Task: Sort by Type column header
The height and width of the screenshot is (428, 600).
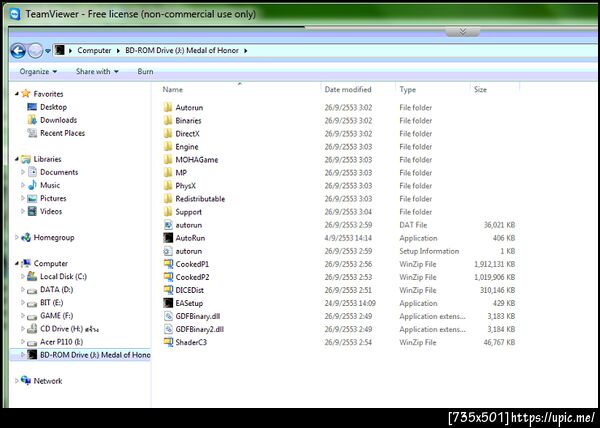Action: click(408, 90)
